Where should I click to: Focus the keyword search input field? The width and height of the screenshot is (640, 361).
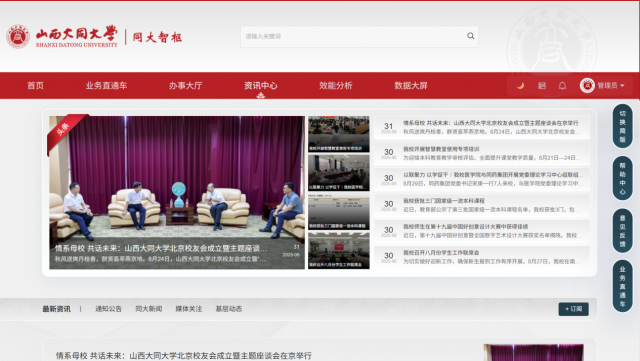(x=353, y=36)
